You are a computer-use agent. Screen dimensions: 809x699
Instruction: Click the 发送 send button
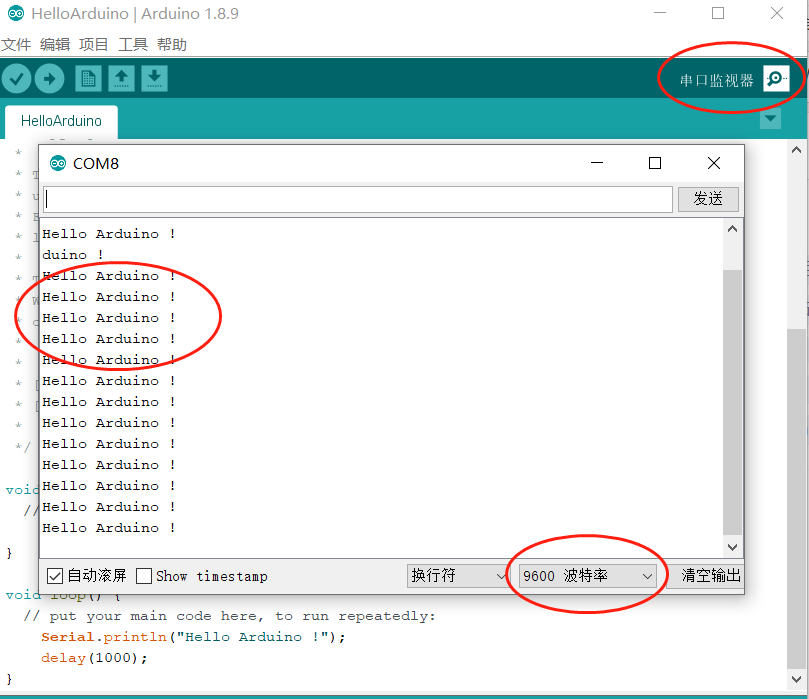[x=708, y=199]
